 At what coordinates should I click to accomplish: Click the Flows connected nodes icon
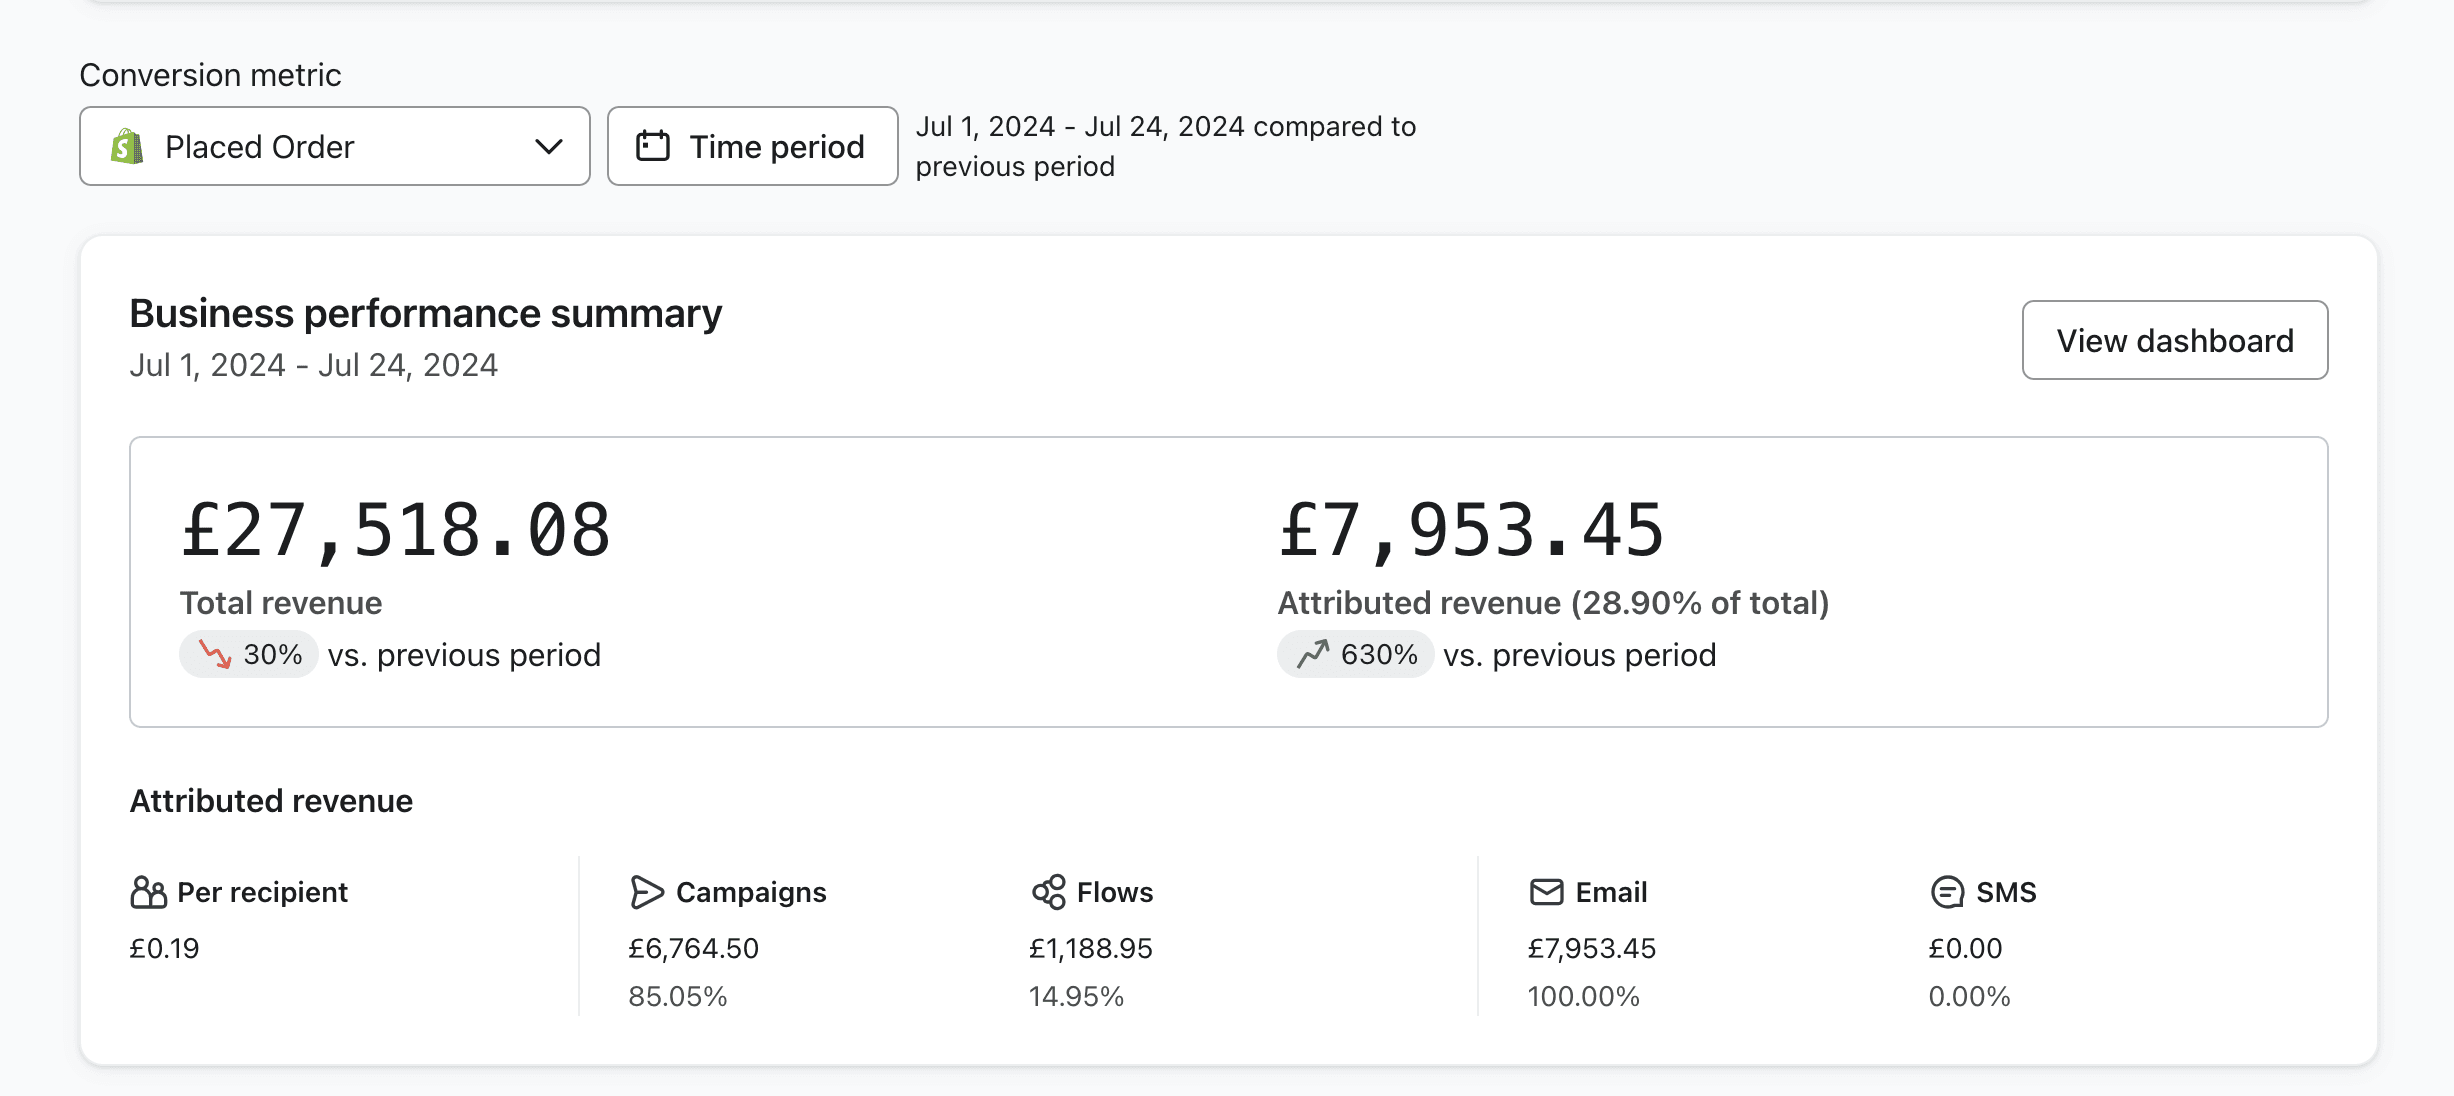click(x=1049, y=892)
